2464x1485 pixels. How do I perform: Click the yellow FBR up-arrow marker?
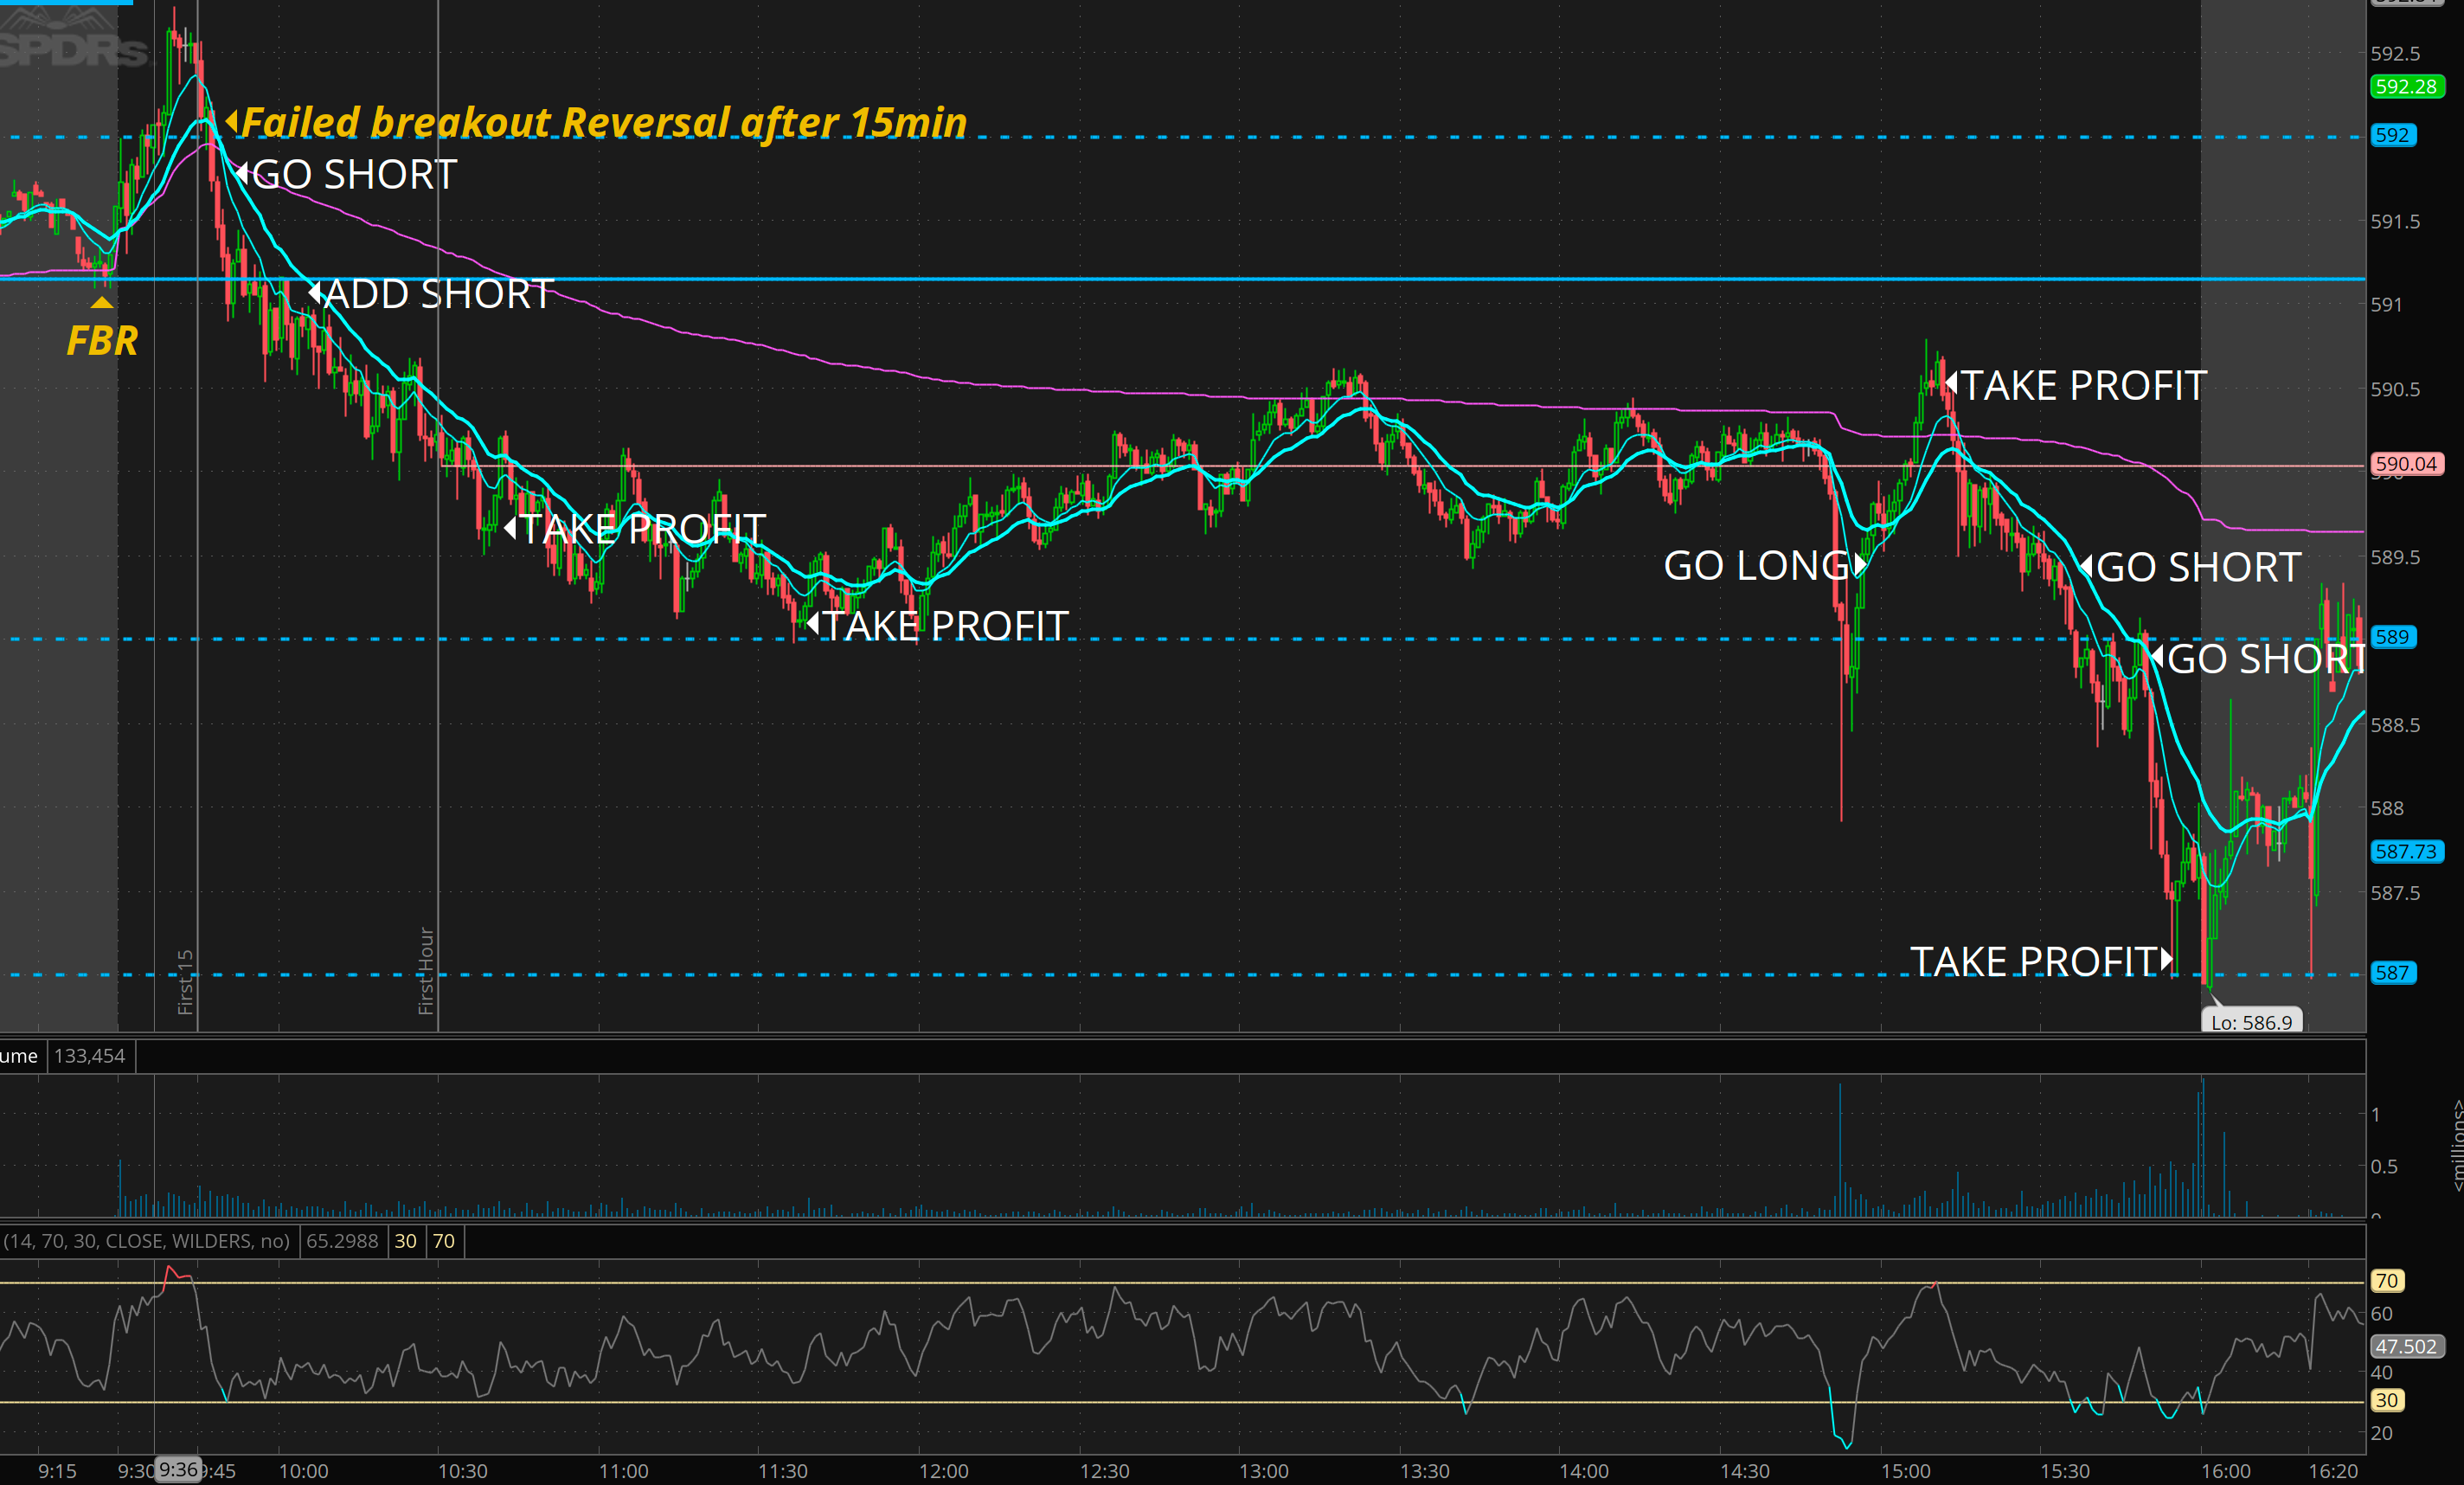pos(102,302)
